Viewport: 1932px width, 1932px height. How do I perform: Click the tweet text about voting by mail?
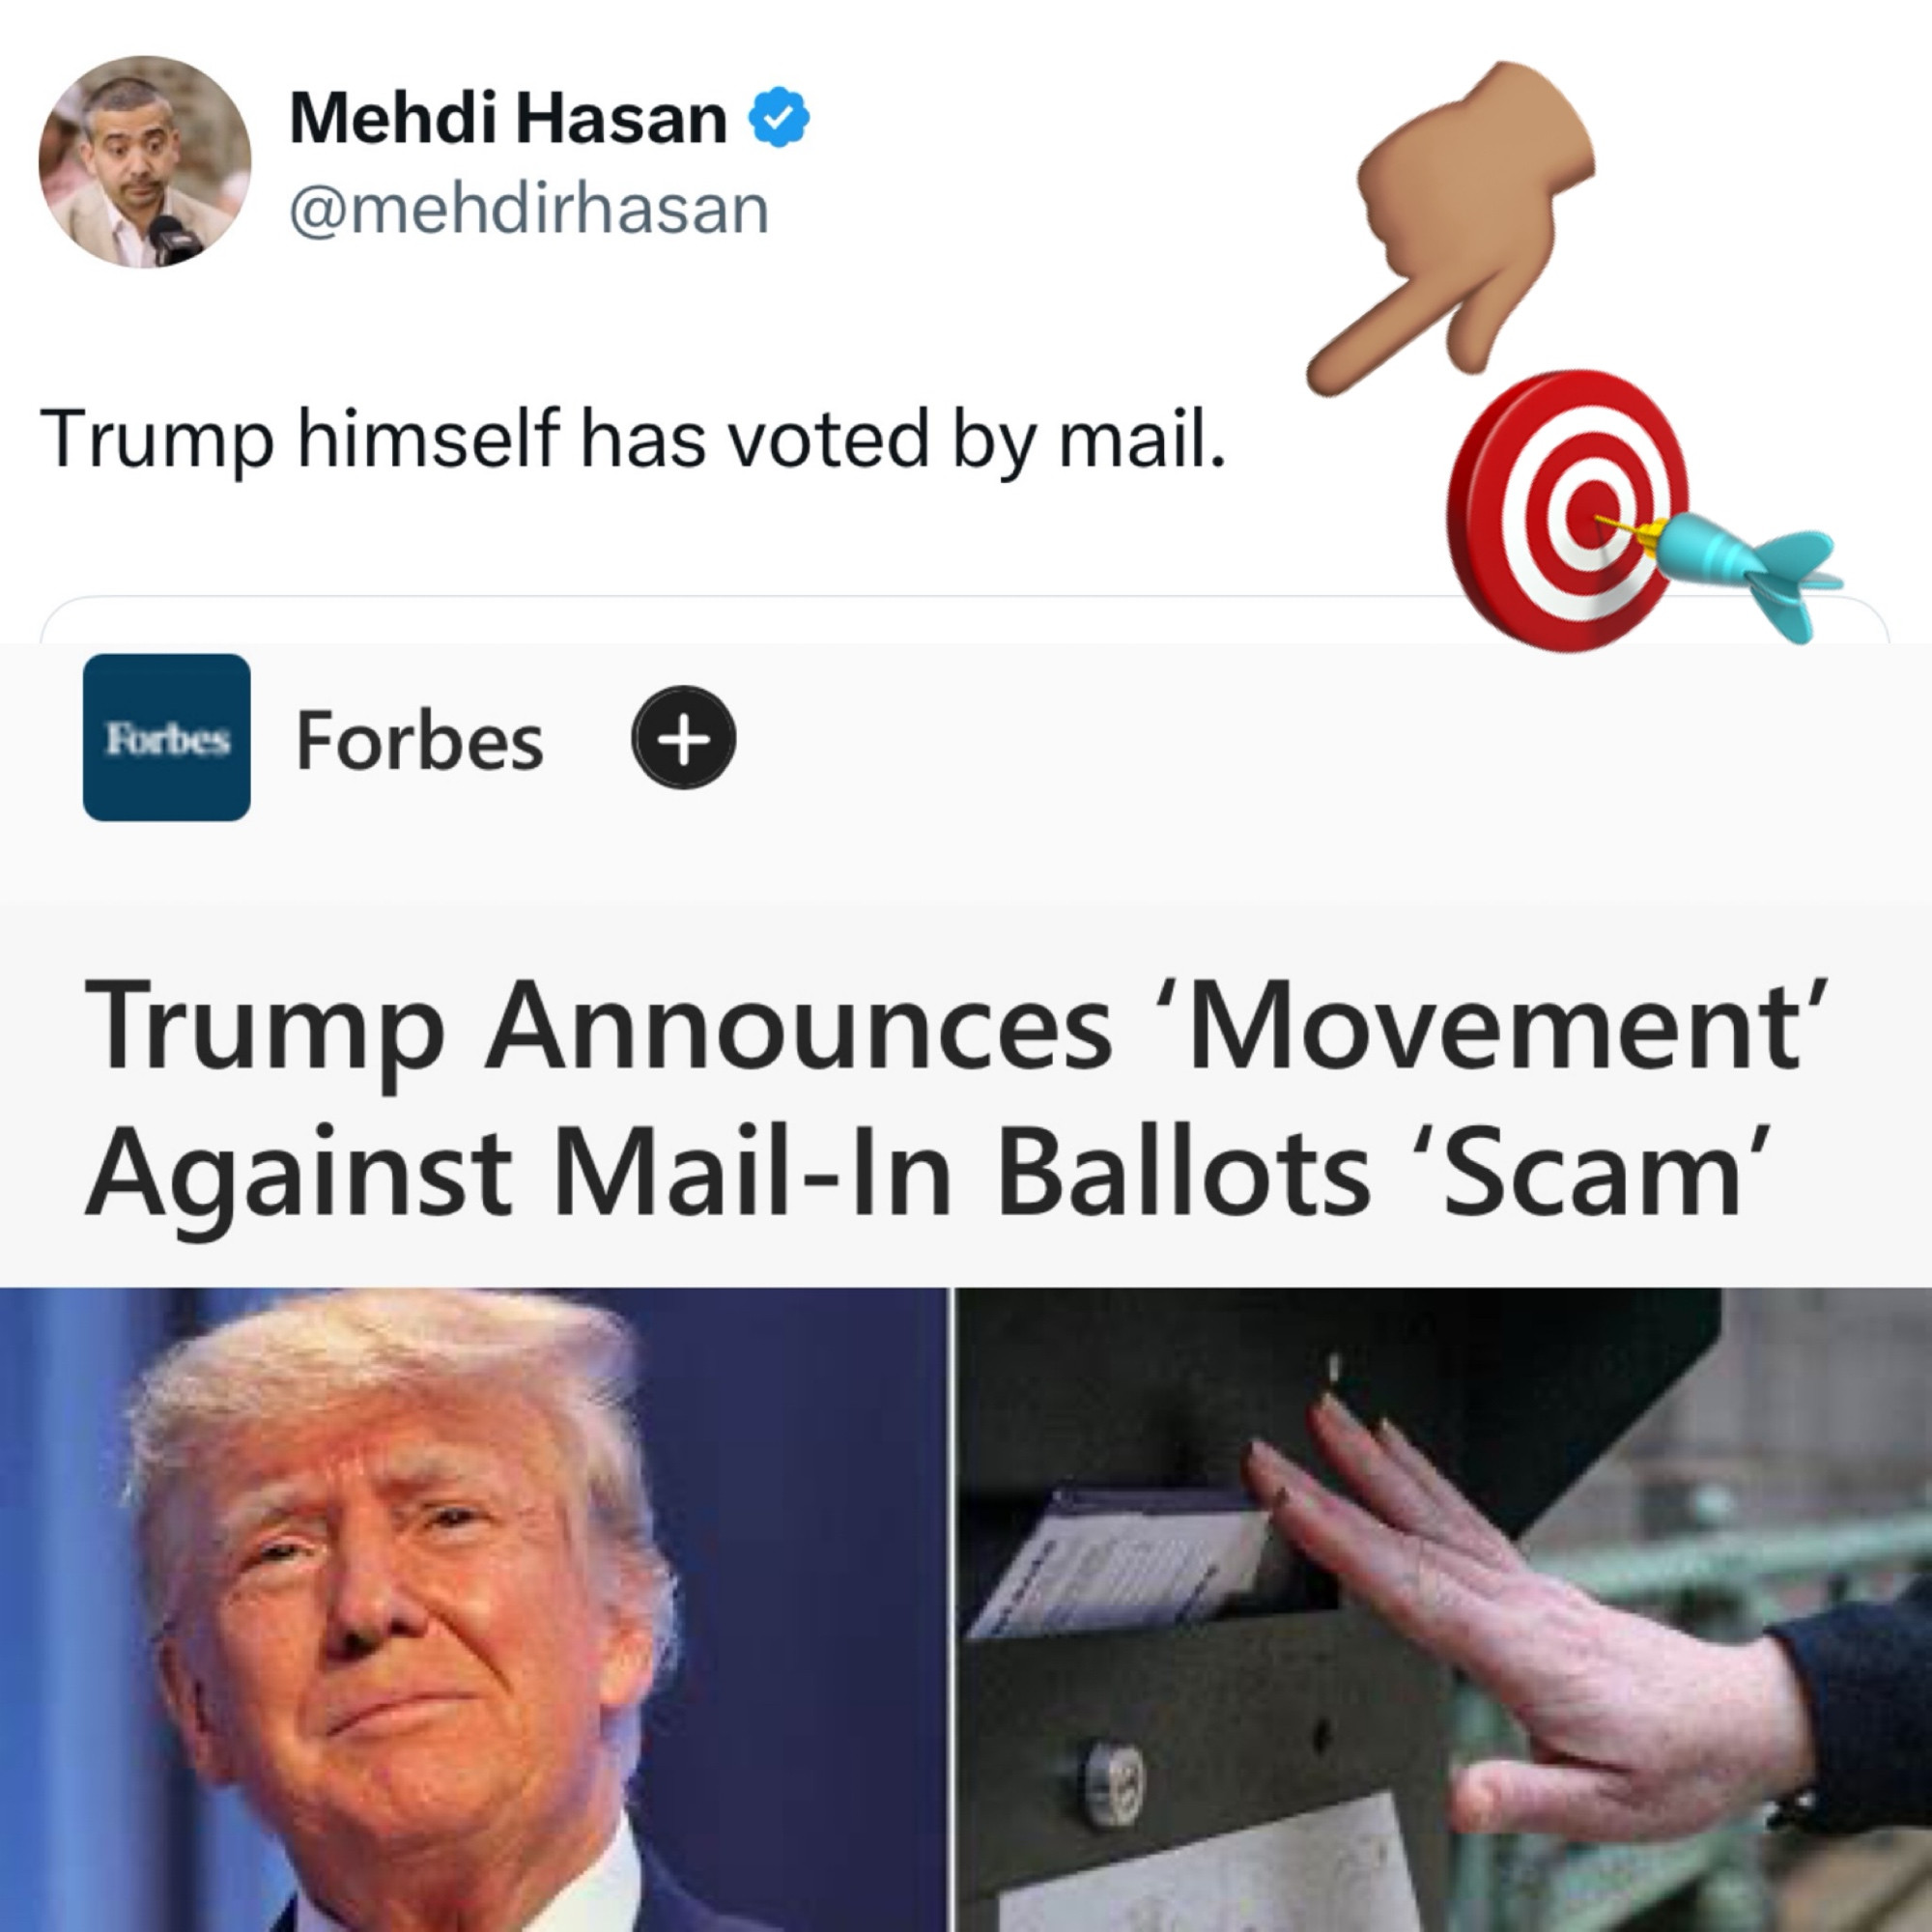point(632,440)
